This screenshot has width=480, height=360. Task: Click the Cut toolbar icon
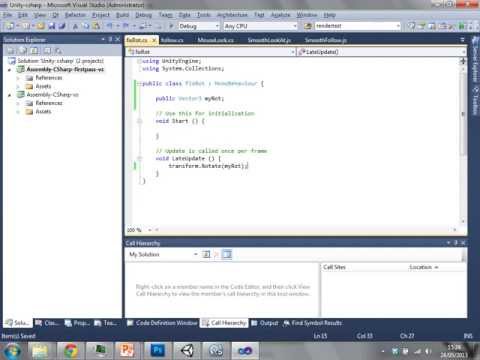click(75, 26)
